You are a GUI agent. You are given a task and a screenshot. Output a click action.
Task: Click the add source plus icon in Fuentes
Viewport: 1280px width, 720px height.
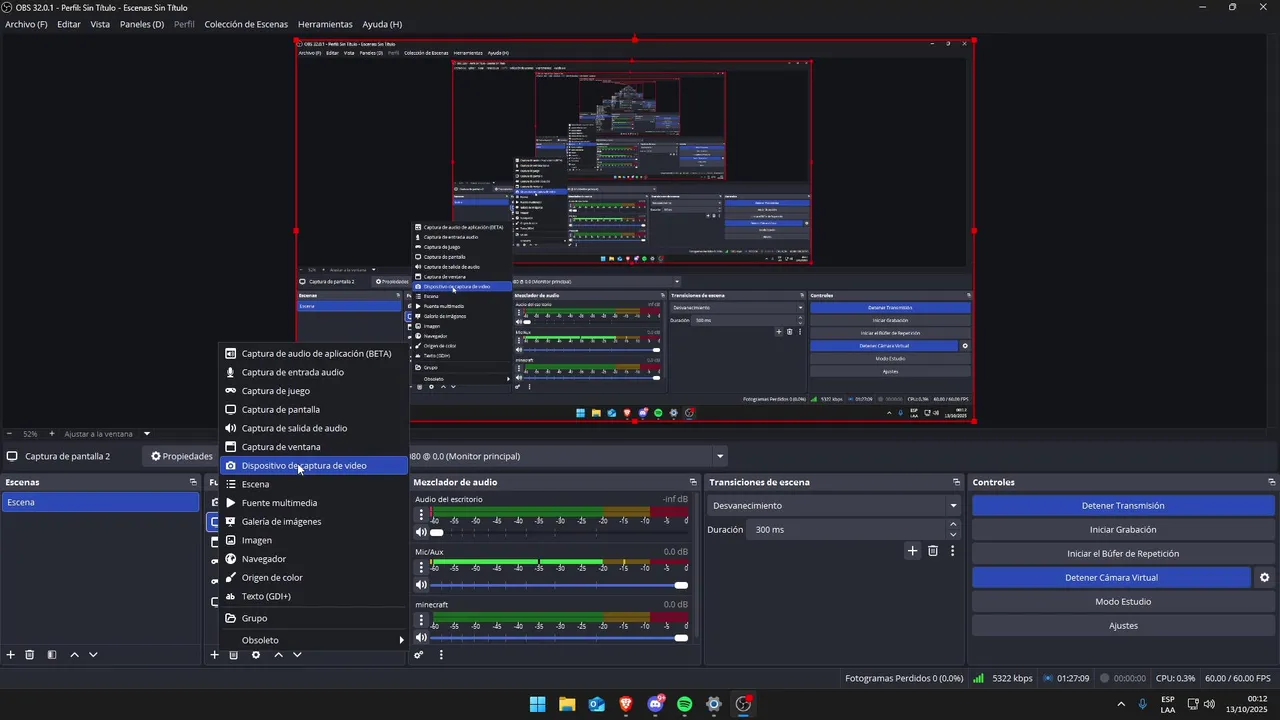214,655
